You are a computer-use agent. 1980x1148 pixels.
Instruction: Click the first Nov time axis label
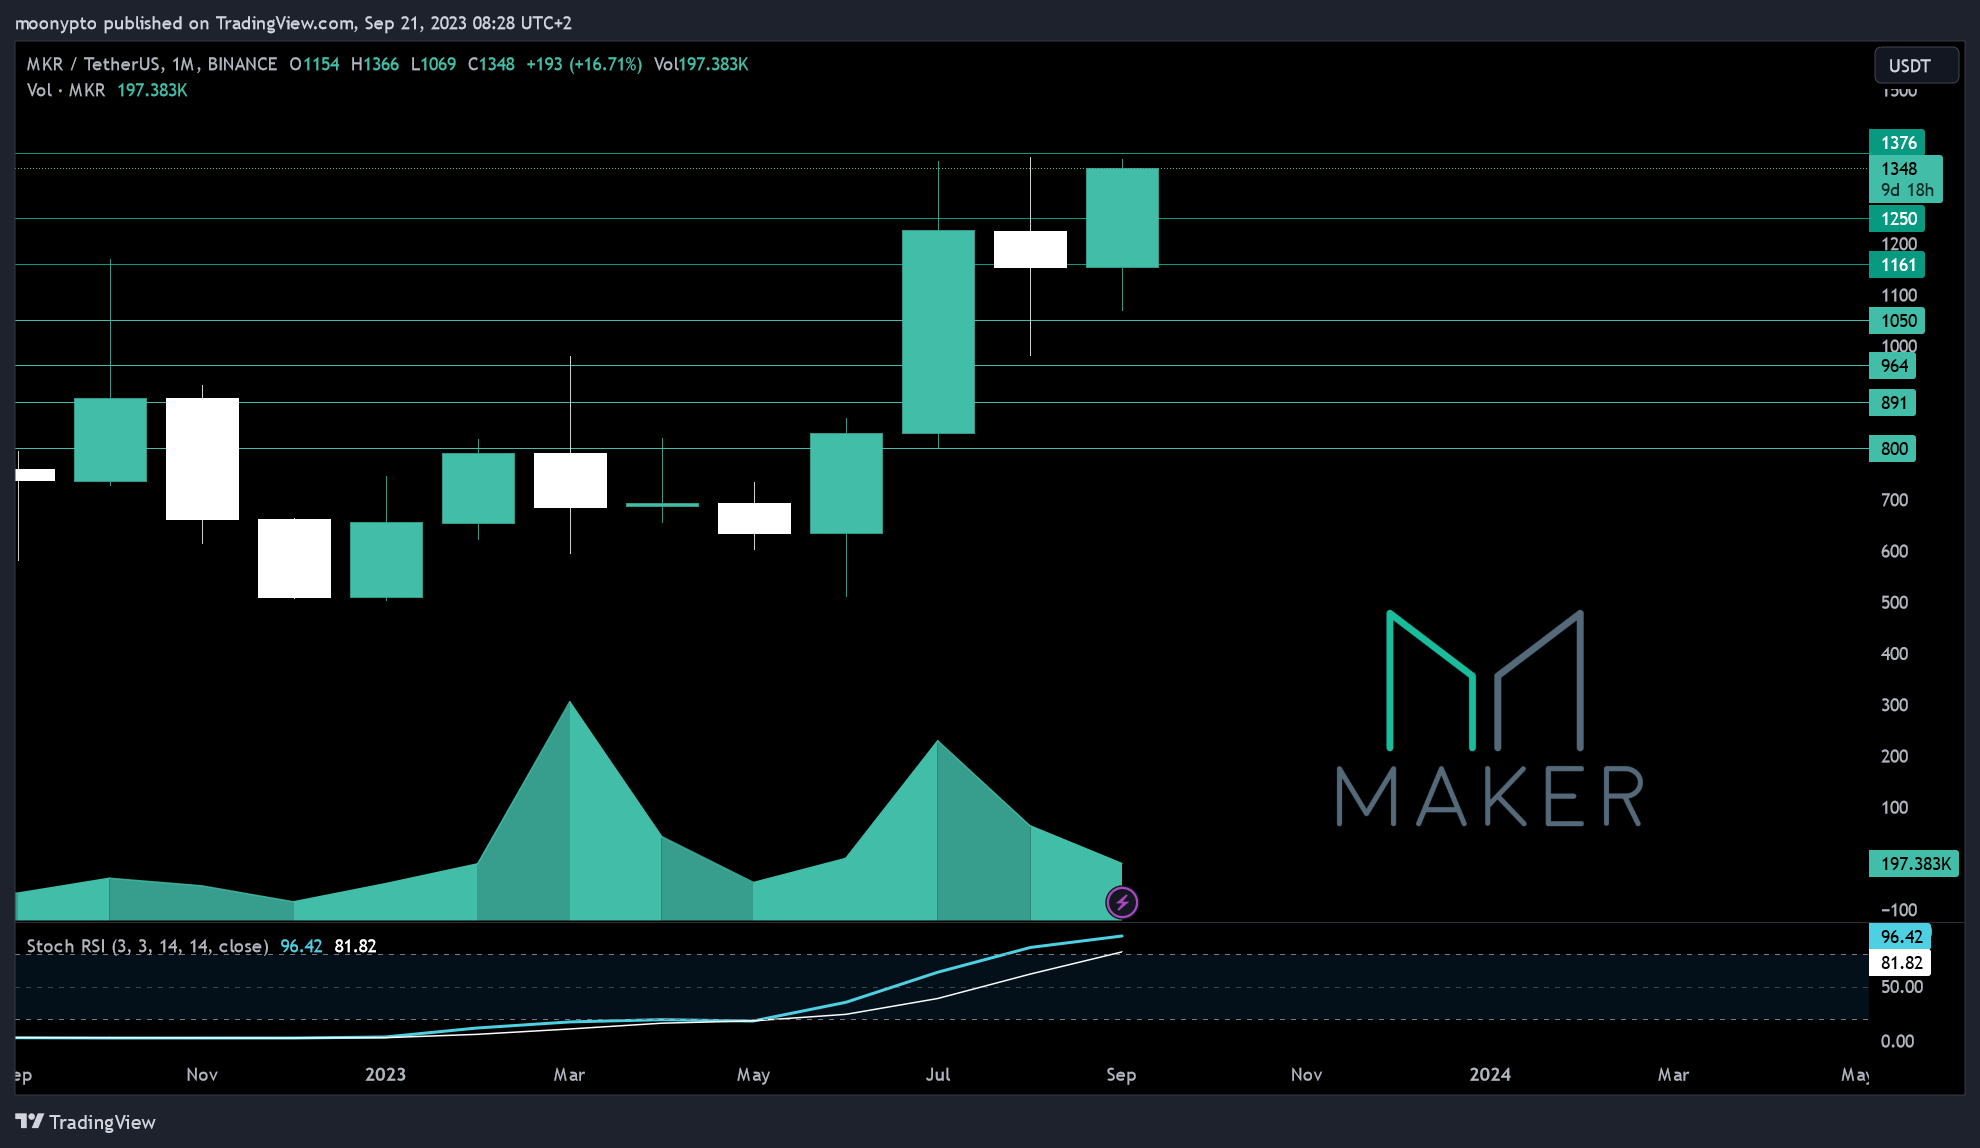[202, 1075]
